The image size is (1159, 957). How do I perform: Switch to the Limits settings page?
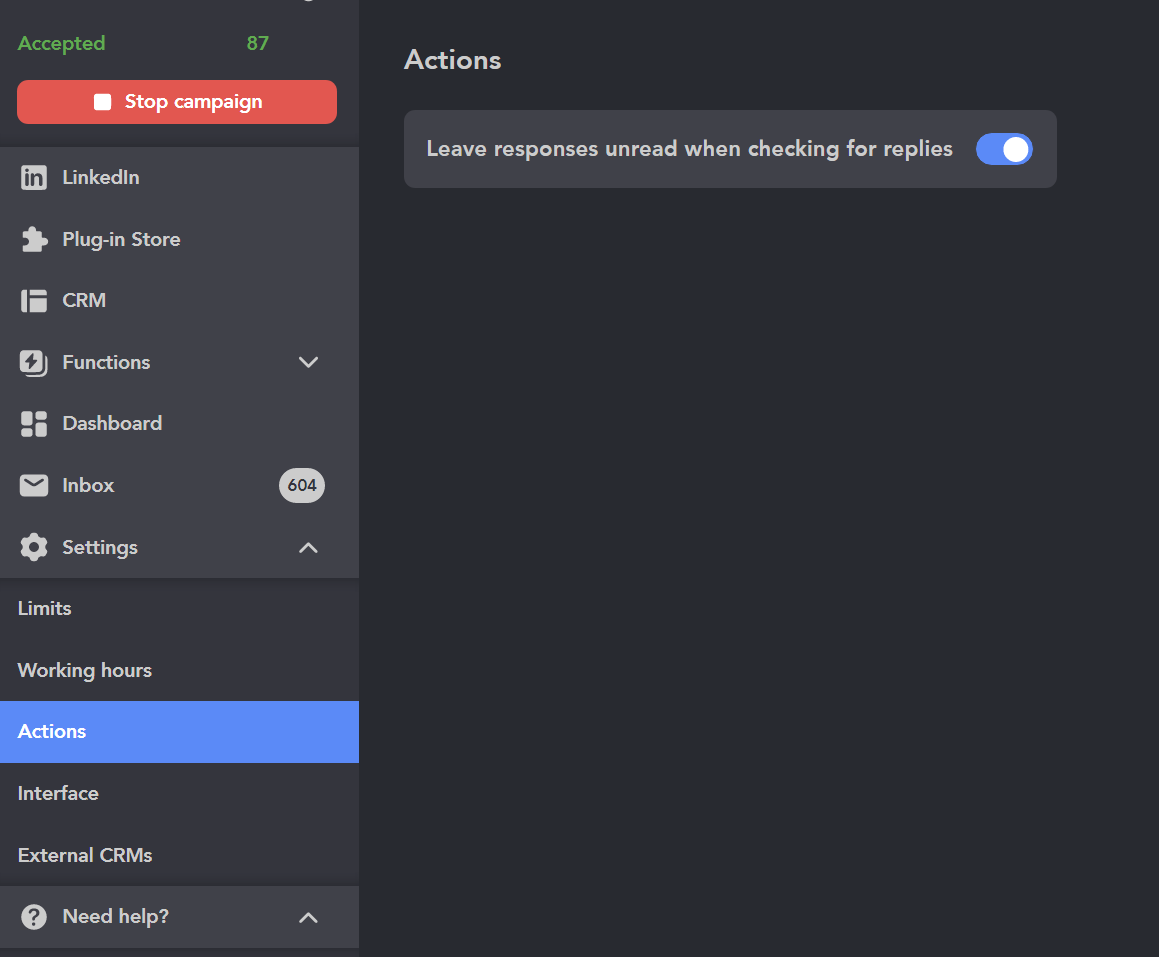pyautogui.click(x=44, y=608)
